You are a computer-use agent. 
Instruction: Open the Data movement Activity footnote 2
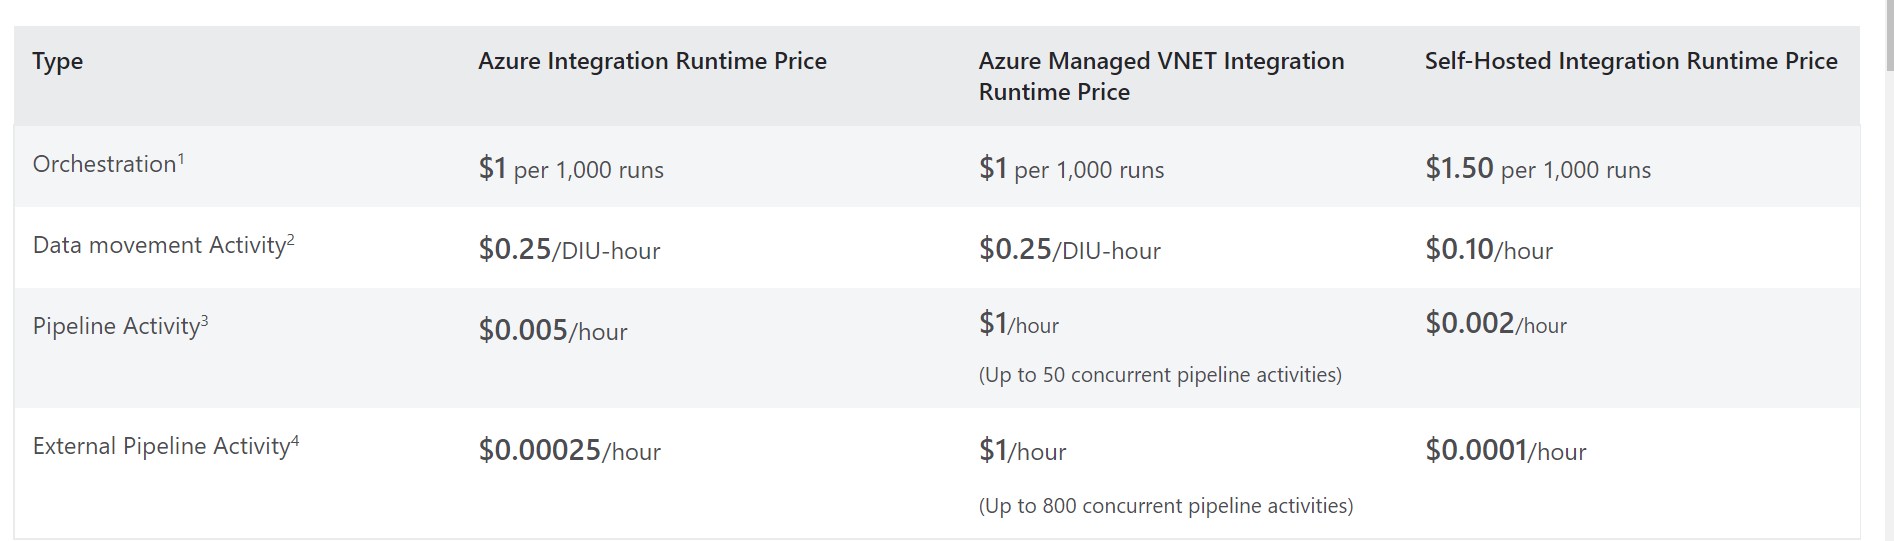pyautogui.click(x=291, y=239)
